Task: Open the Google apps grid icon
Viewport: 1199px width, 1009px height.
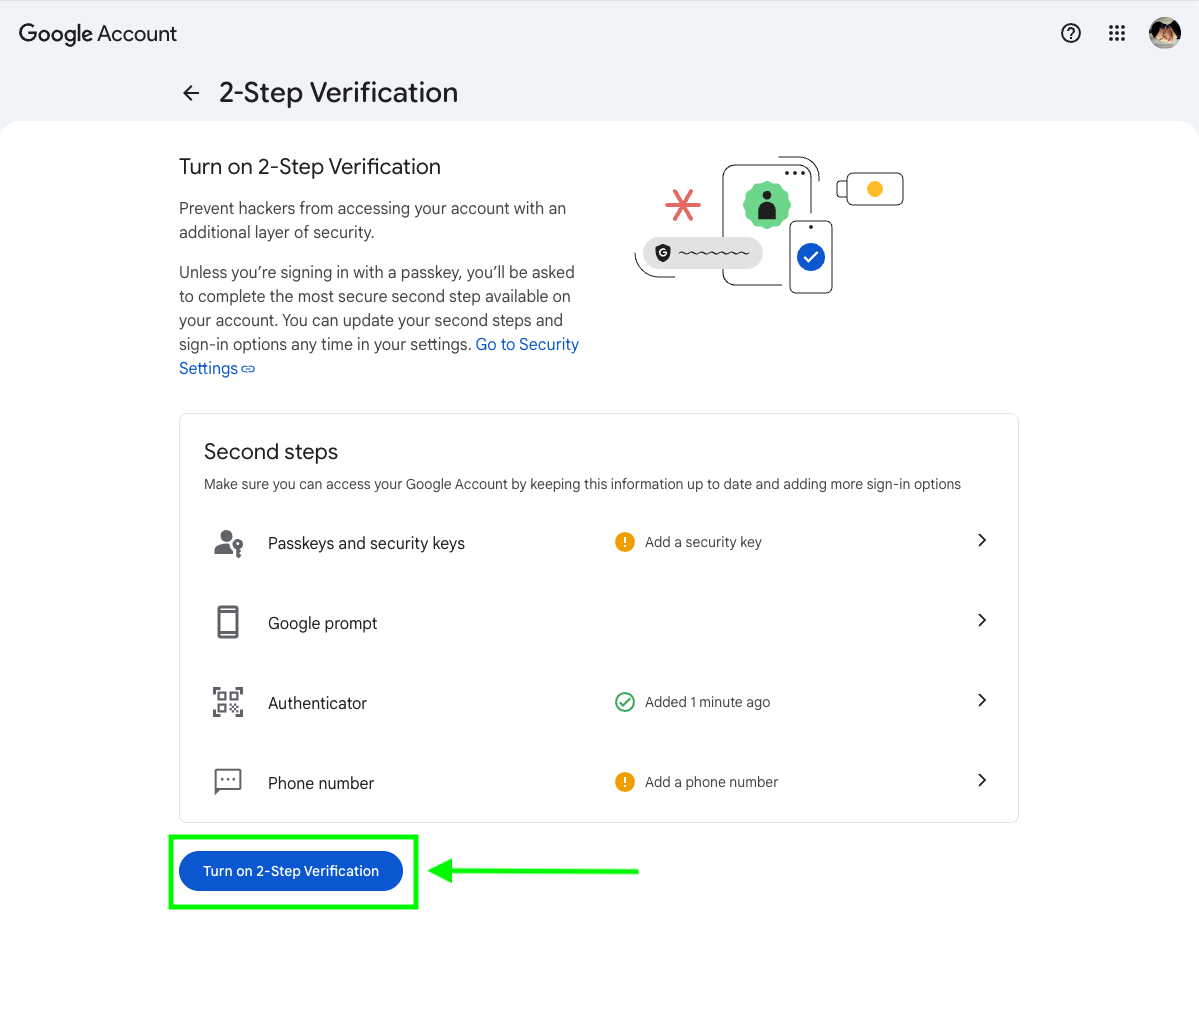Action: tap(1117, 33)
